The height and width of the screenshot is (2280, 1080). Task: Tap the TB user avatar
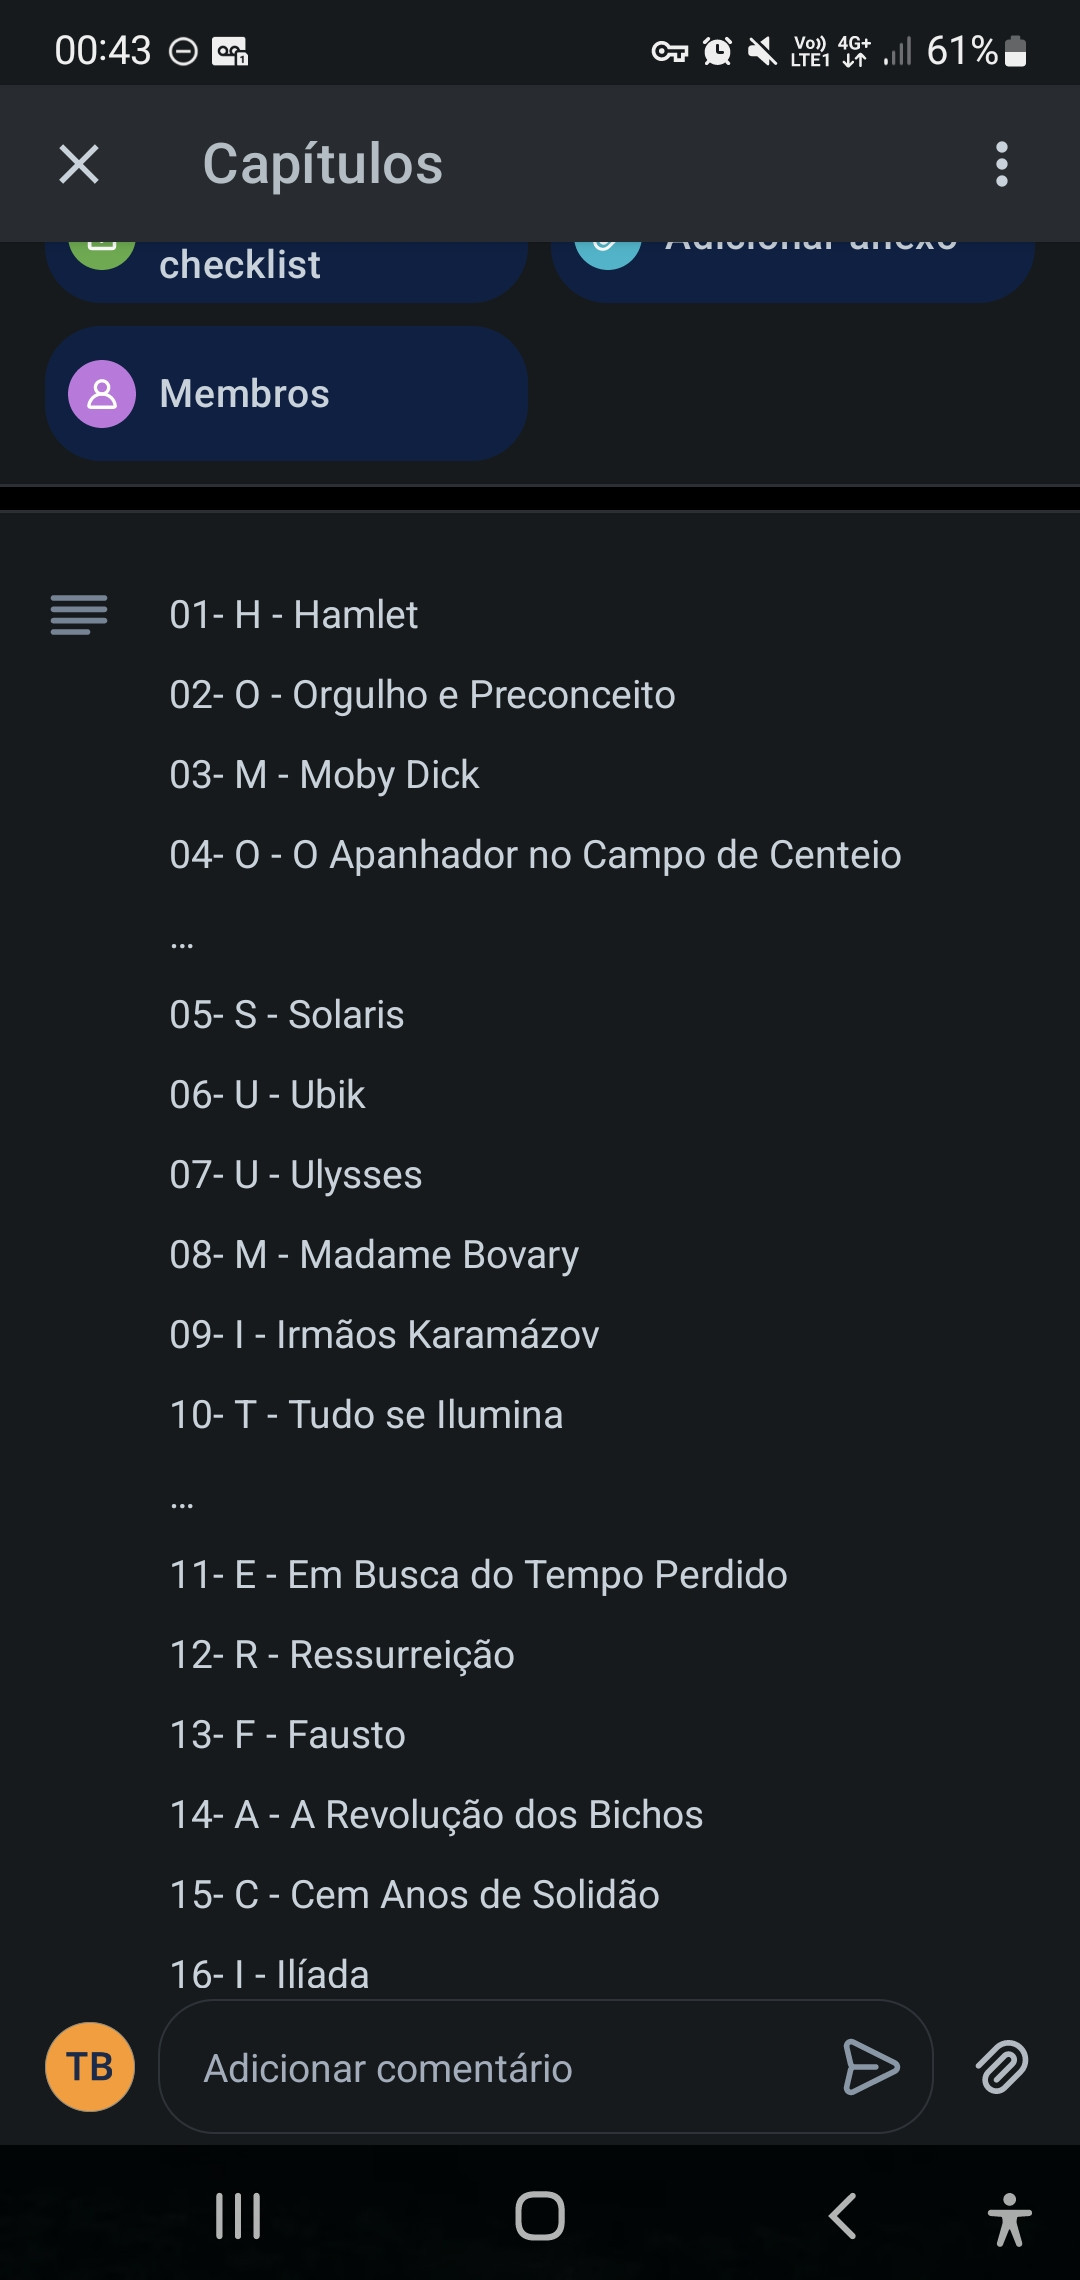click(90, 2067)
